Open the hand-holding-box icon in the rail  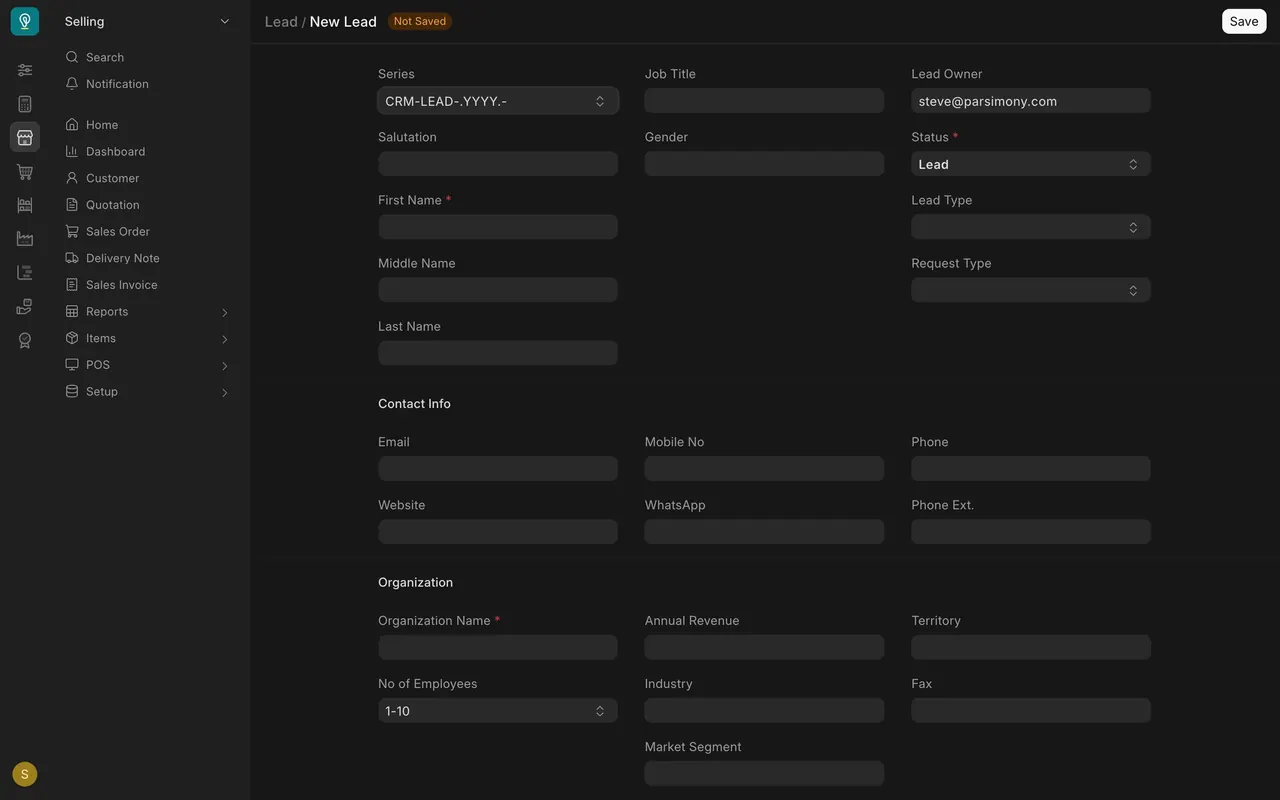25,307
